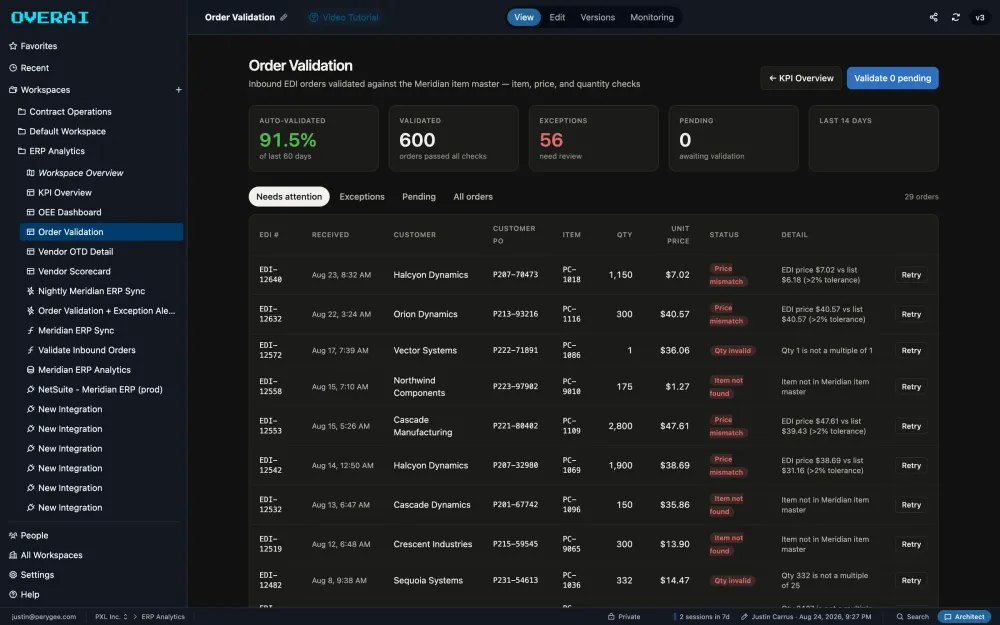Select Order Validation in the sidebar
The image size is (1000, 625).
click(101, 232)
